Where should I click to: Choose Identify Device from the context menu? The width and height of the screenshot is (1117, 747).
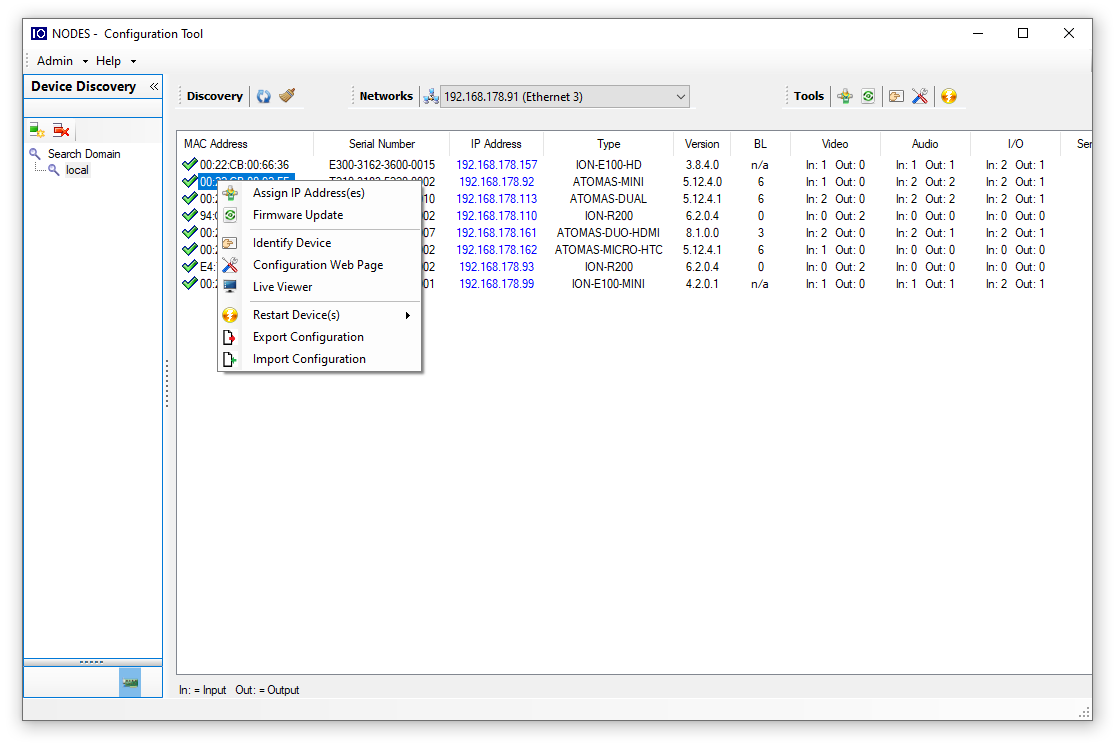[x=293, y=242]
